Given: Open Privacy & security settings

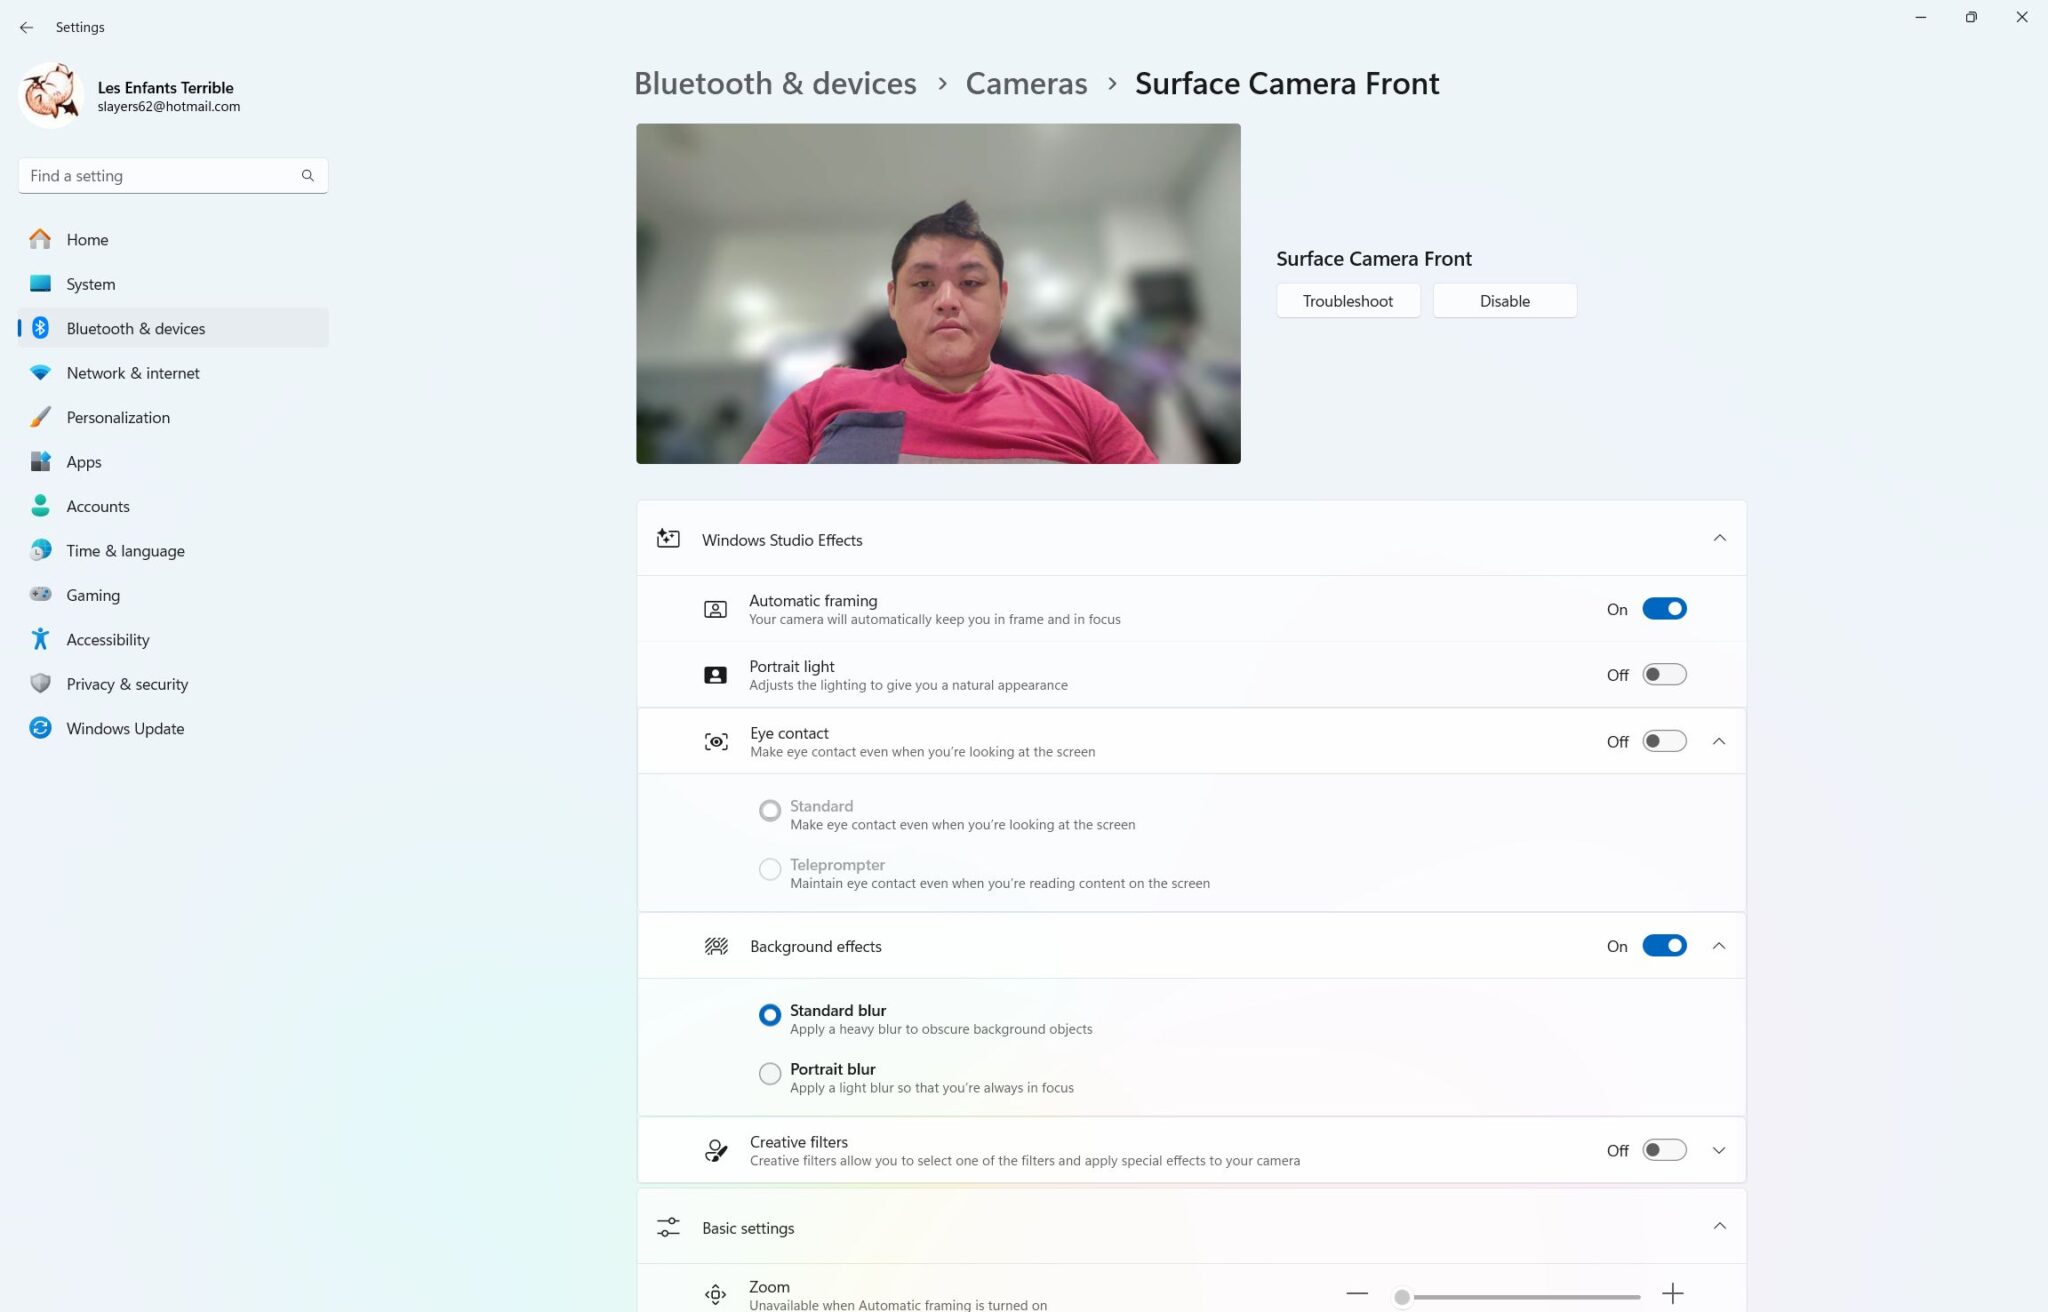Looking at the screenshot, I should tap(127, 684).
